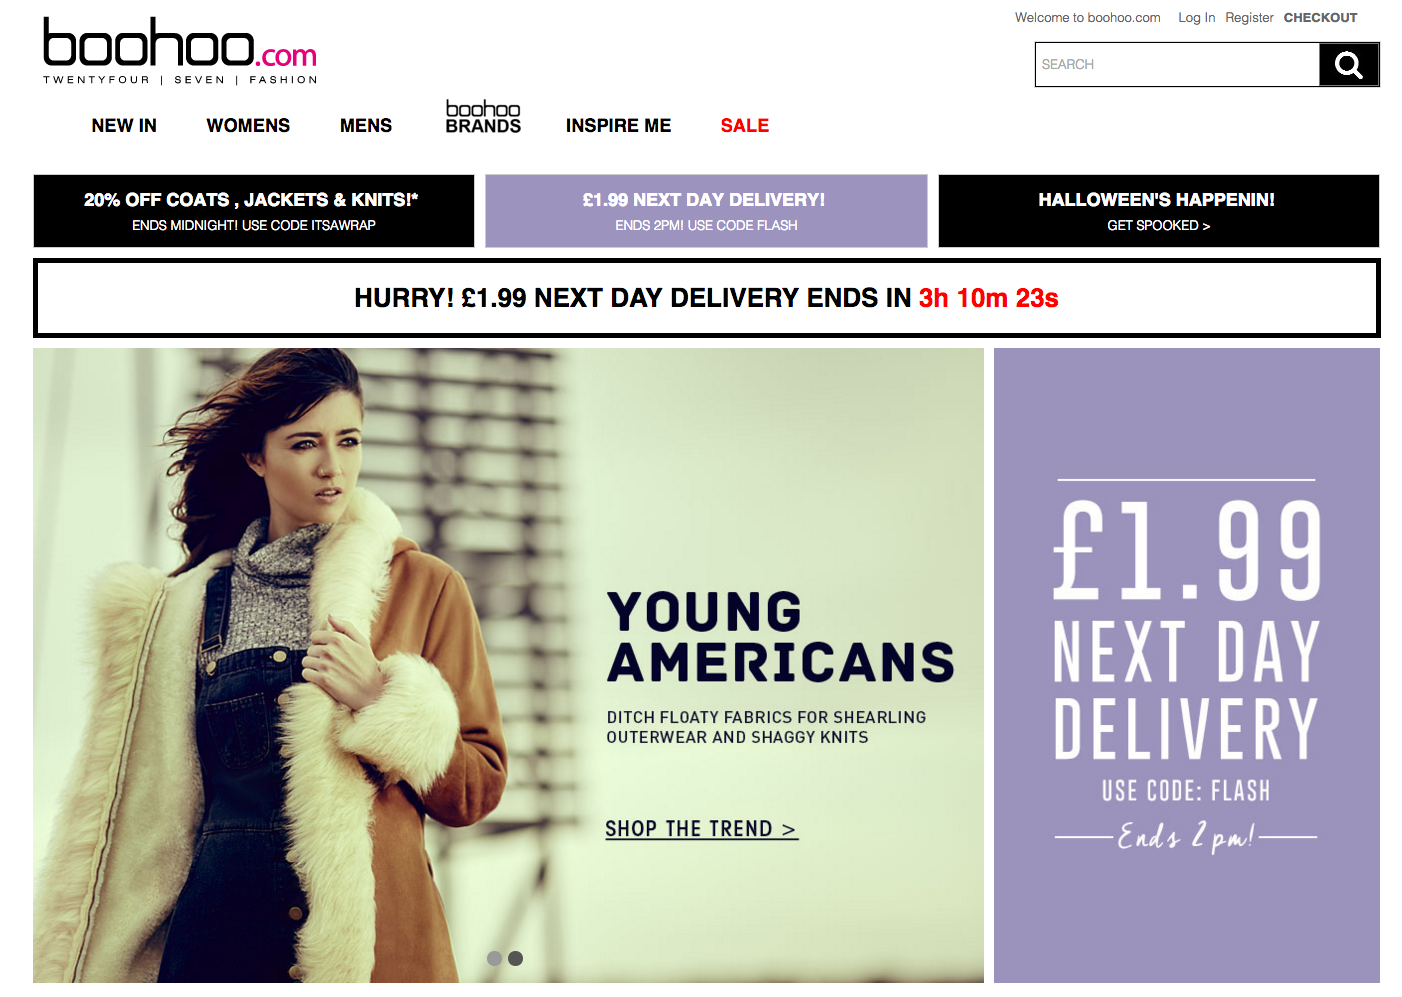
Task: Open 20% off coats, jackets & knits banner
Action: pyautogui.click(x=254, y=211)
